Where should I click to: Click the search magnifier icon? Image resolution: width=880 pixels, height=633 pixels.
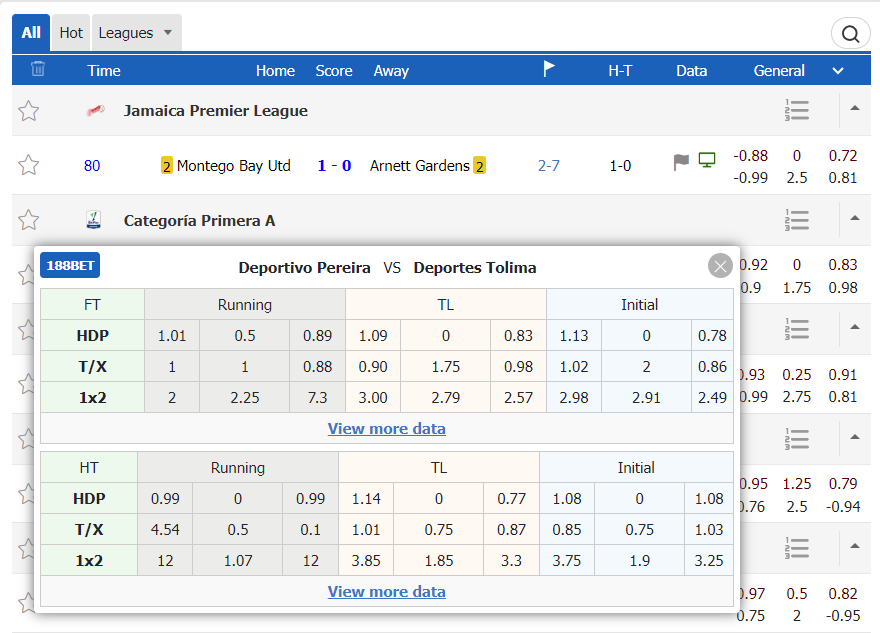pos(850,33)
